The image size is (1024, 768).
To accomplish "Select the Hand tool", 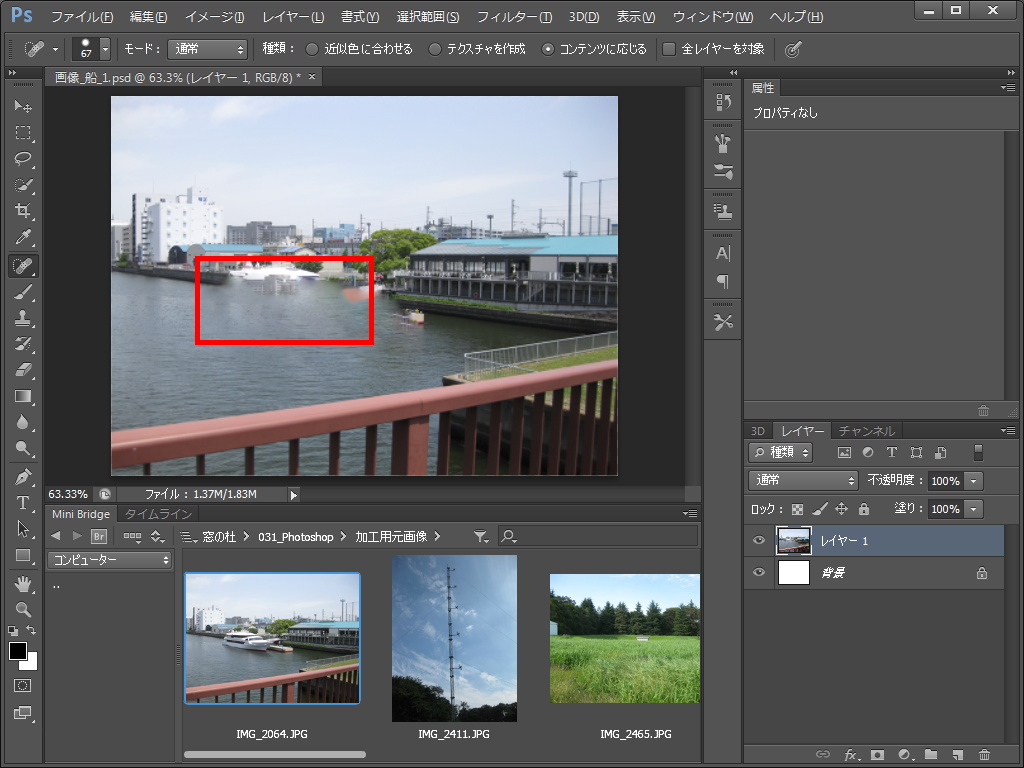I will click(23, 582).
